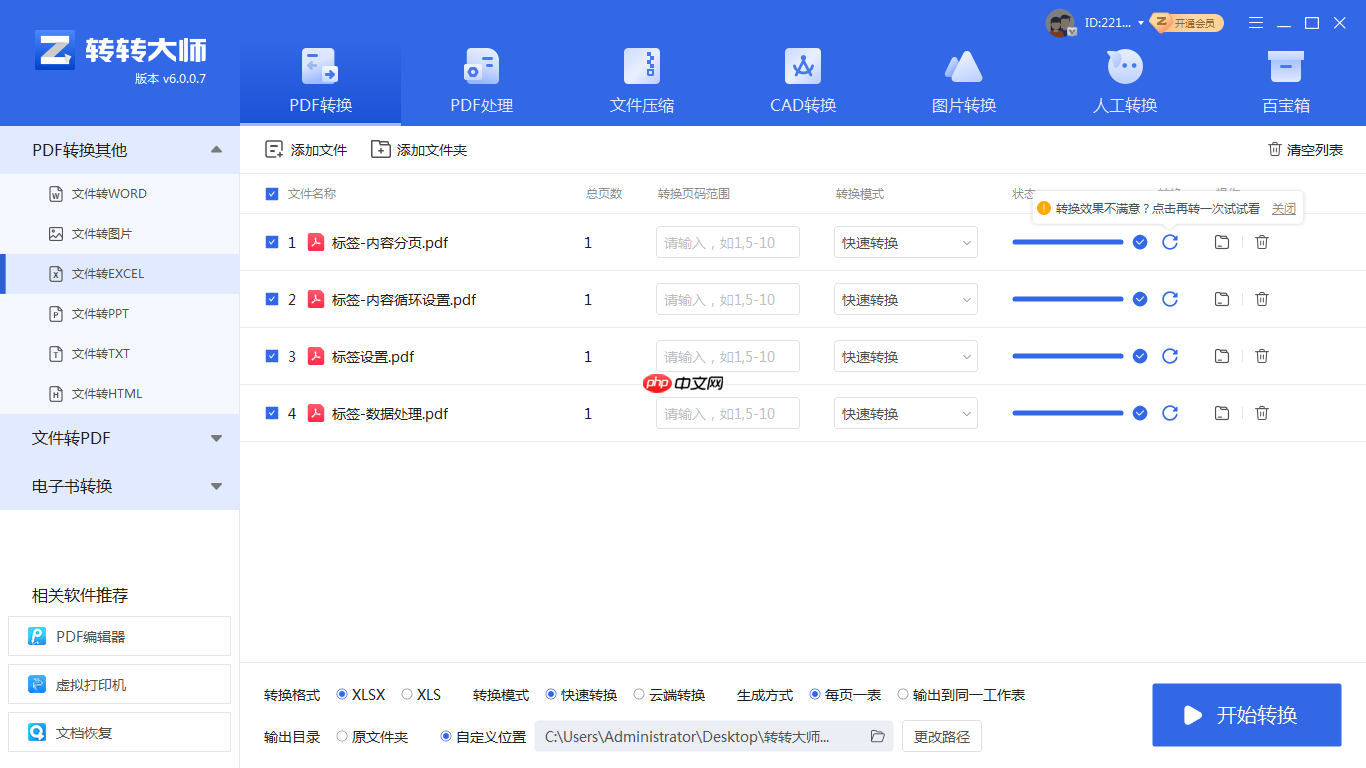Screen dimensions: 1366x768
Task: Click reconvert icon for 标签设置.pdf
Action: tap(1170, 356)
